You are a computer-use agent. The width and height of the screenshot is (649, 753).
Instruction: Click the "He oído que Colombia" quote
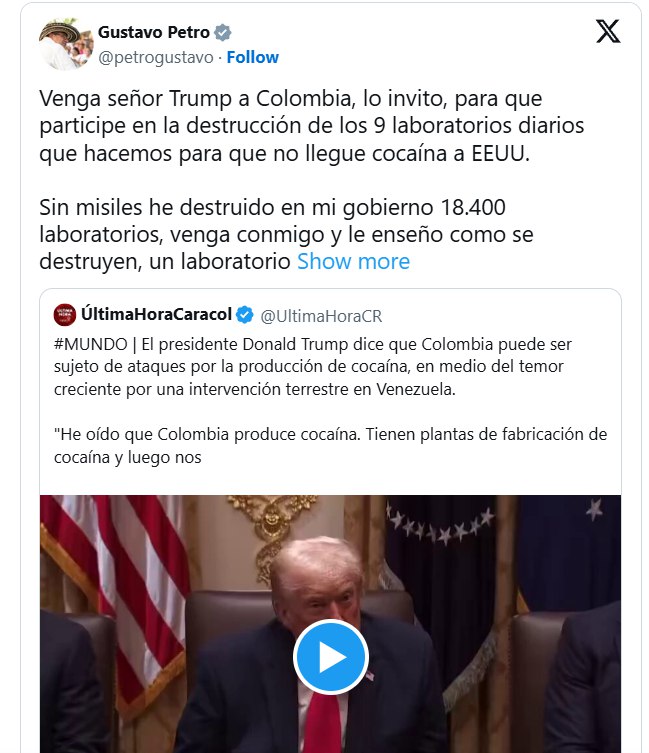pyautogui.click(x=331, y=446)
